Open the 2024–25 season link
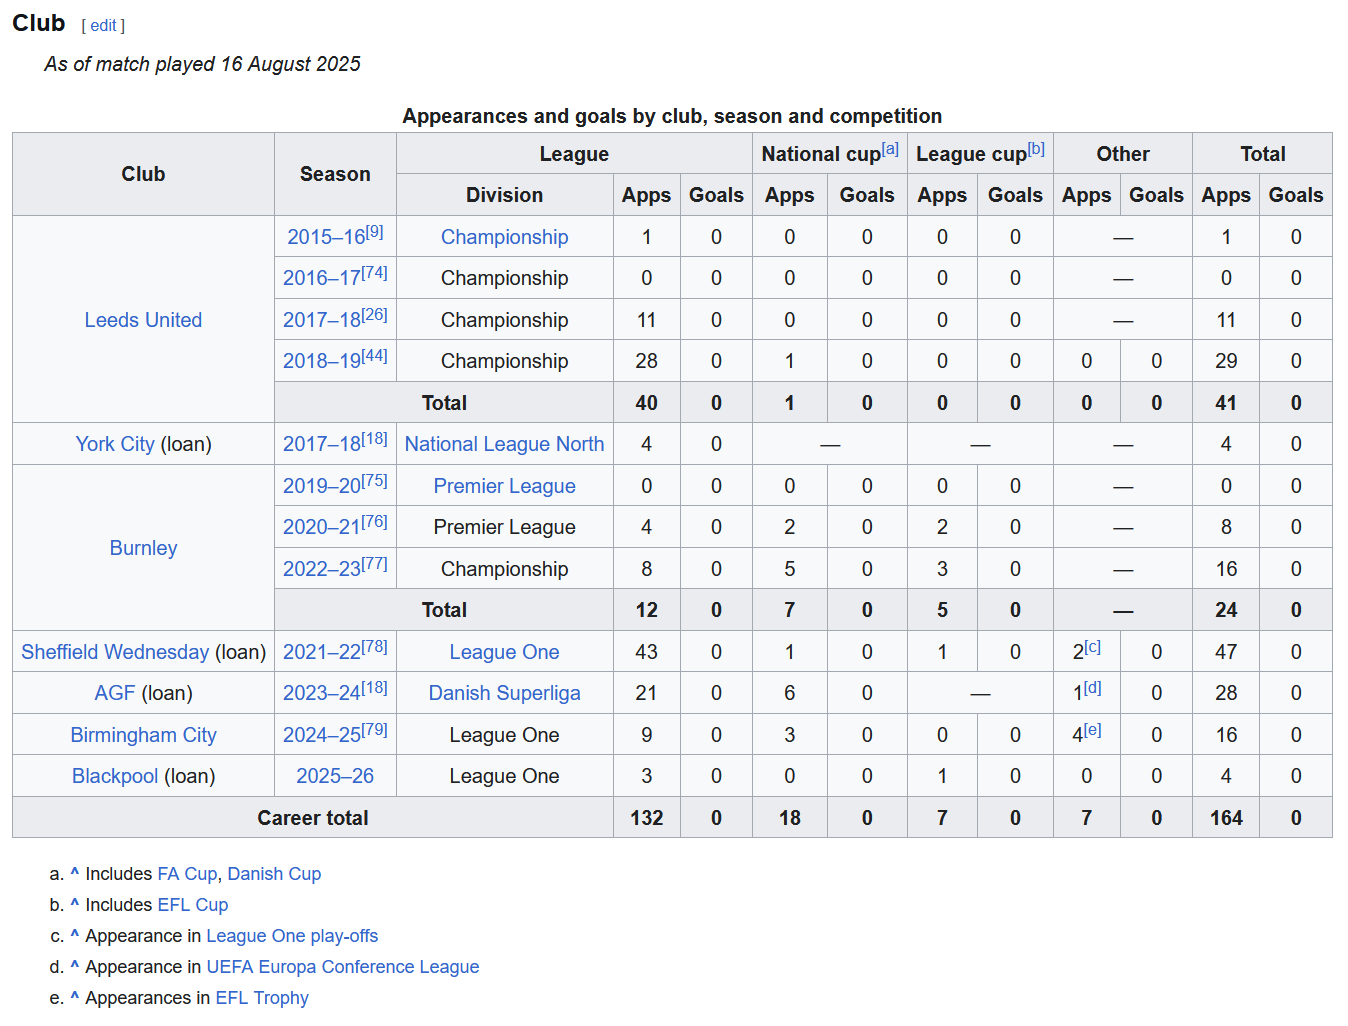The image size is (1348, 1026). point(321,735)
